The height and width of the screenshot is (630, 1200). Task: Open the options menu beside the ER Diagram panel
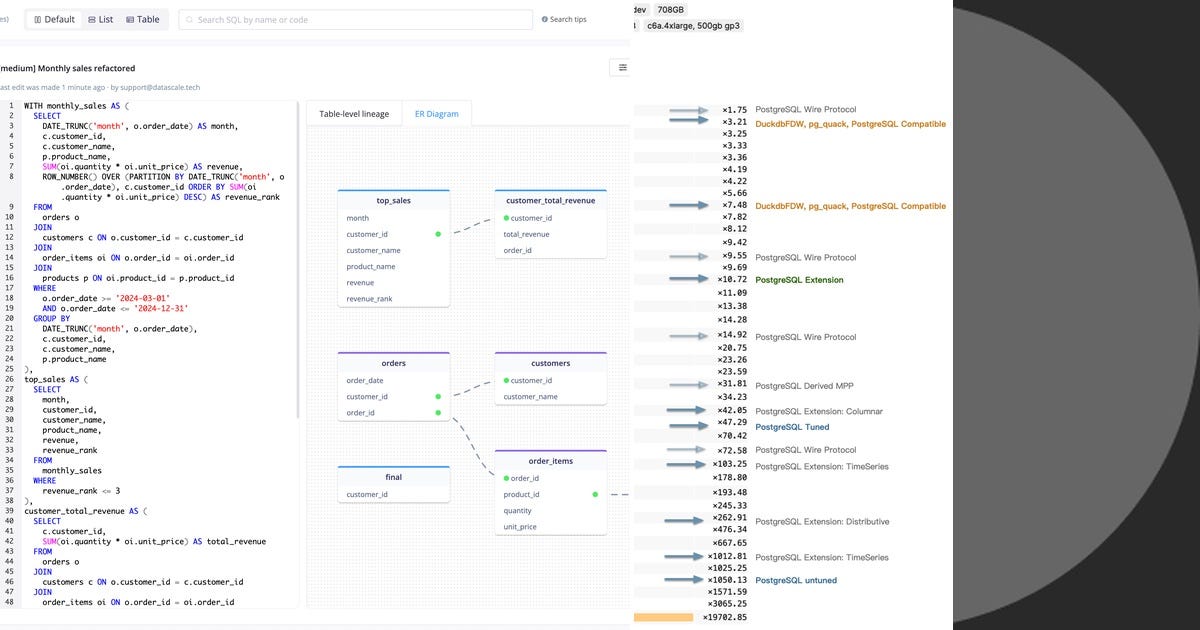pos(621,67)
